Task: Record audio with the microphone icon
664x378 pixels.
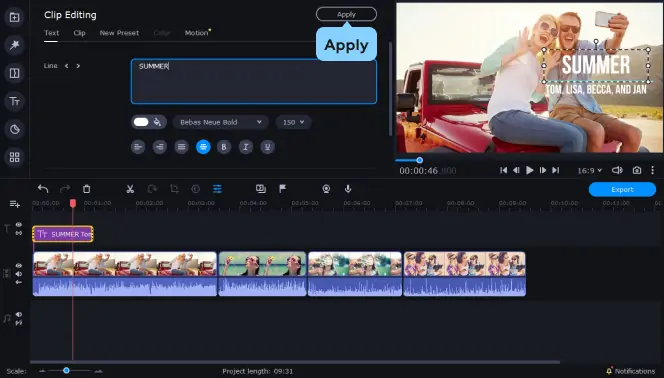Action: tap(348, 189)
